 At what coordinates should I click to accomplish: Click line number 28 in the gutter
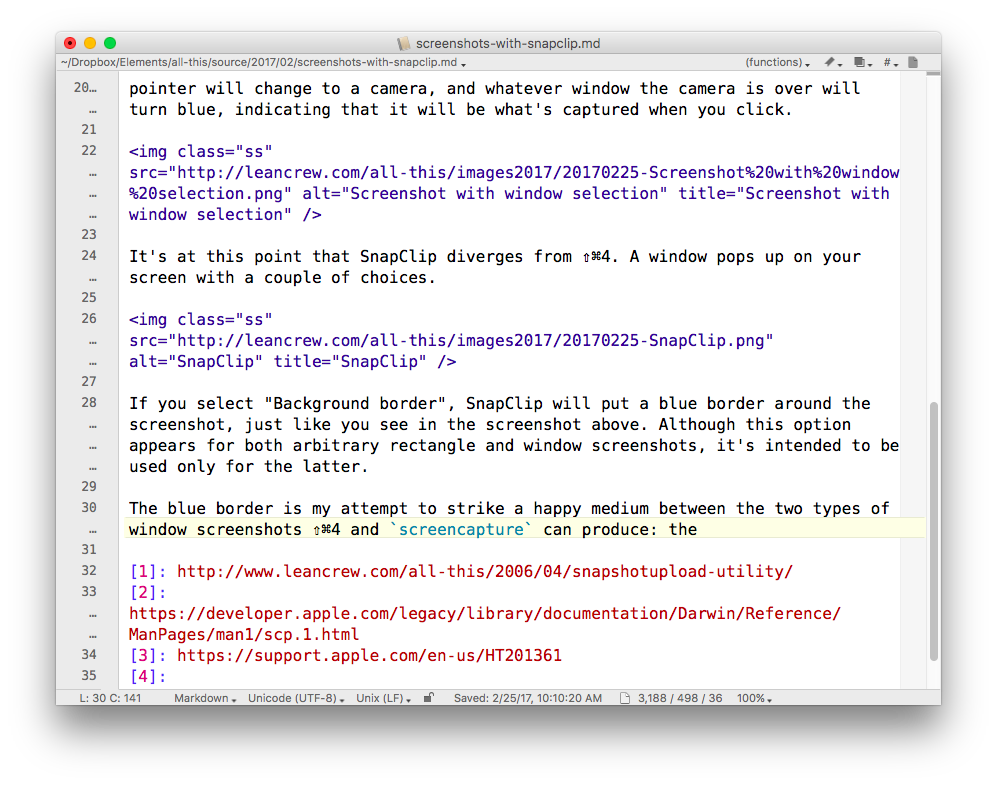click(89, 403)
